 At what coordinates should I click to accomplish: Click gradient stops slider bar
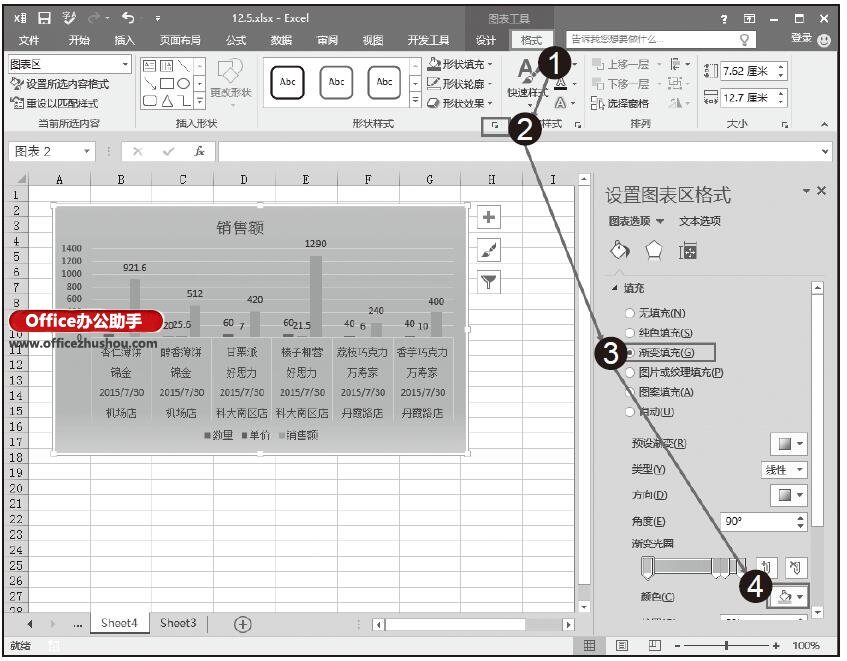tap(693, 566)
